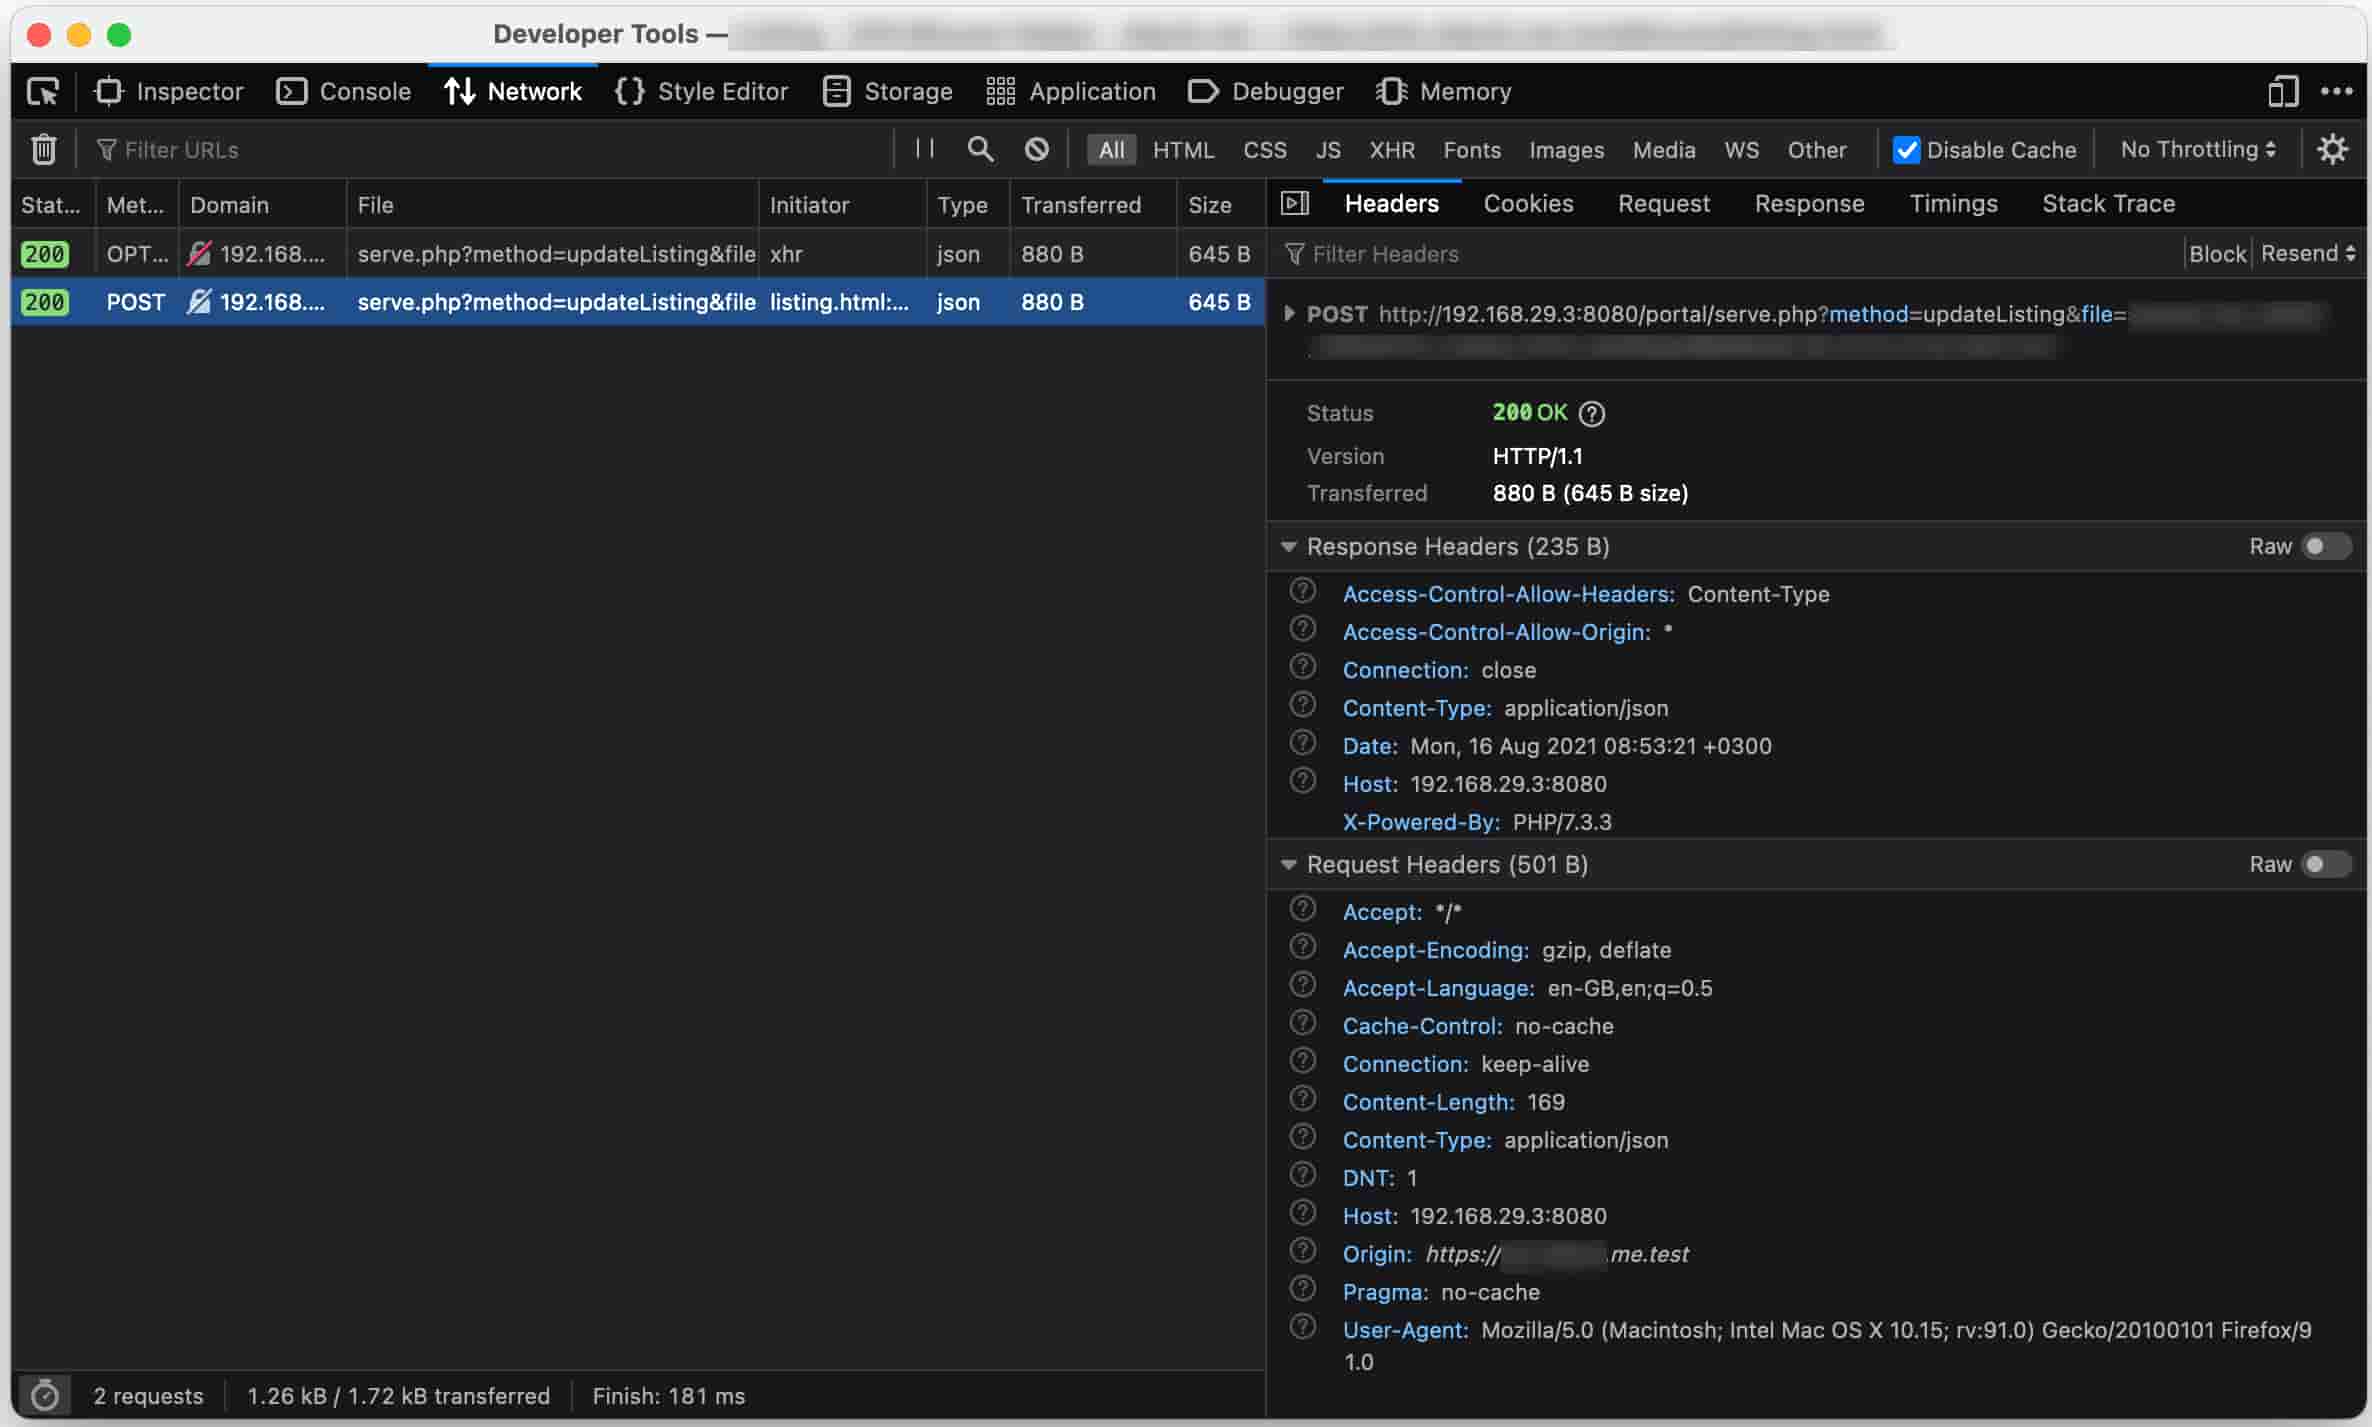Screen dimensions: 2372x1427
Task: Open help for Accept-Encoding header
Action: (1302, 947)
